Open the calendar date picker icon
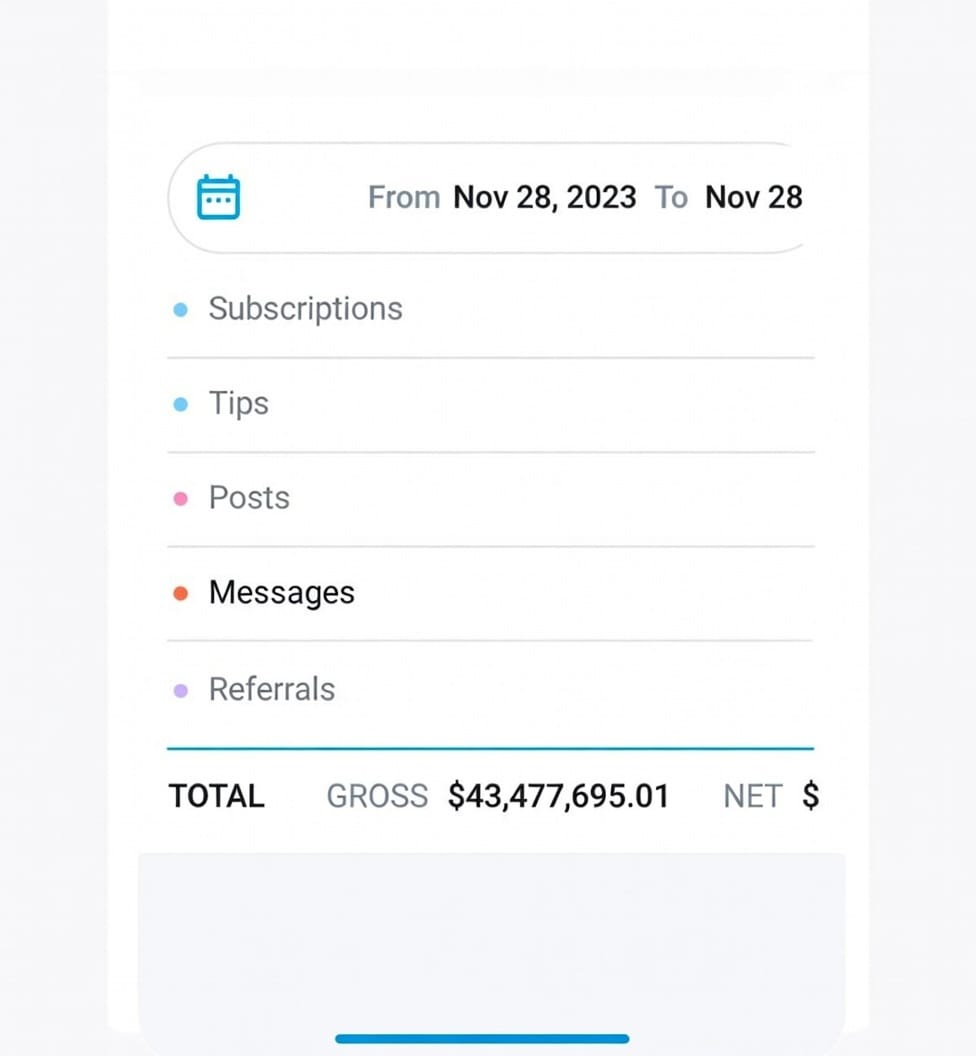This screenshot has width=976, height=1056. [218, 197]
